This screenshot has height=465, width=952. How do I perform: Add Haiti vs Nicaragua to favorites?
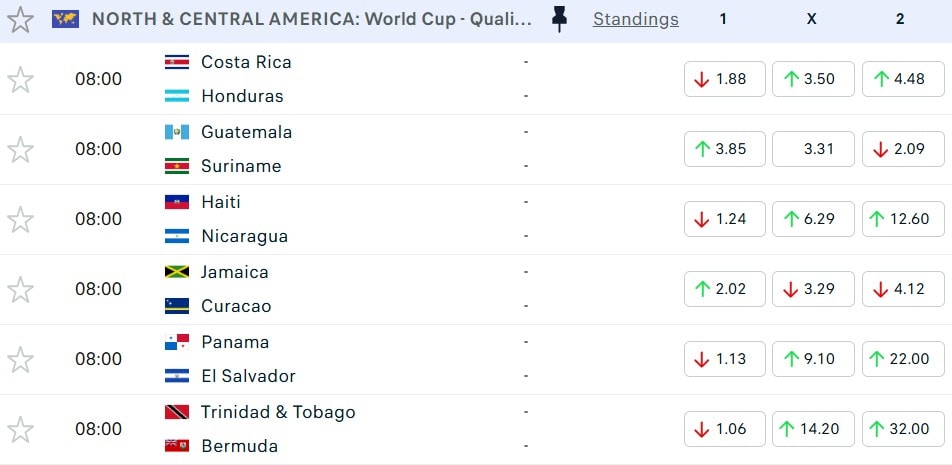21,219
